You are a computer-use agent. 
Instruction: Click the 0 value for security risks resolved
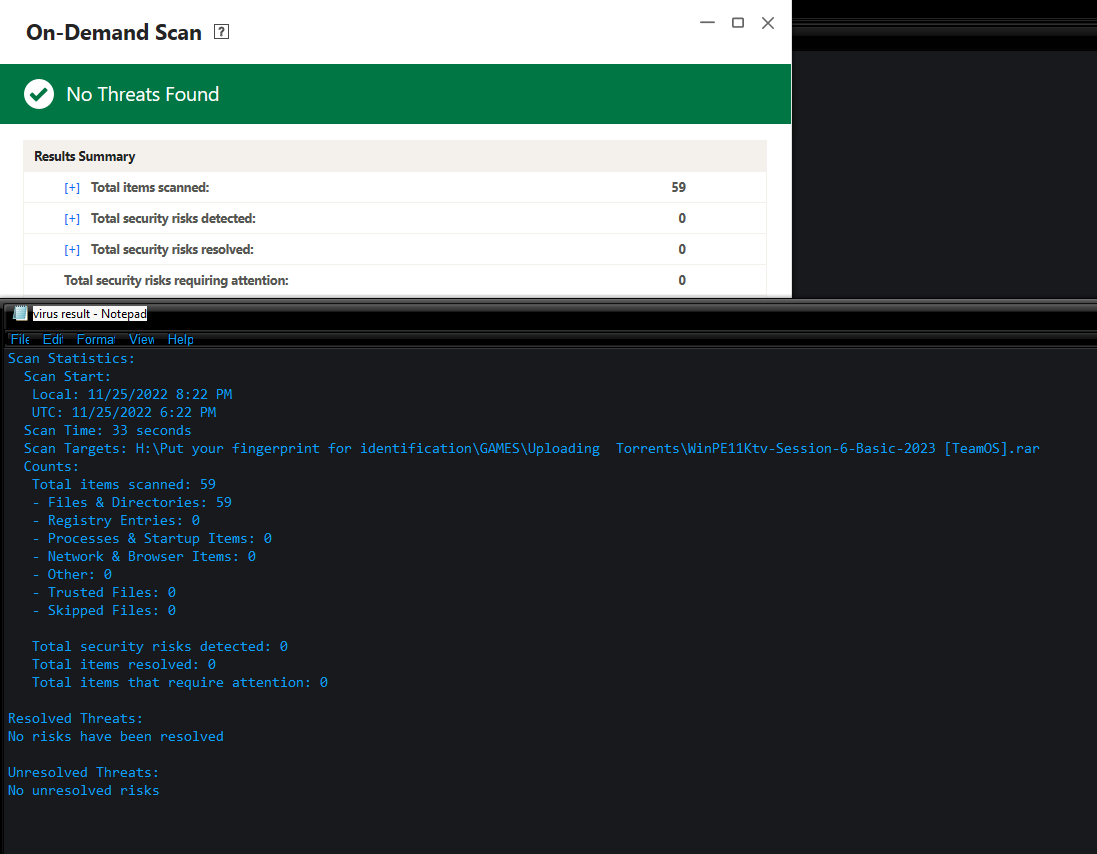coord(682,249)
